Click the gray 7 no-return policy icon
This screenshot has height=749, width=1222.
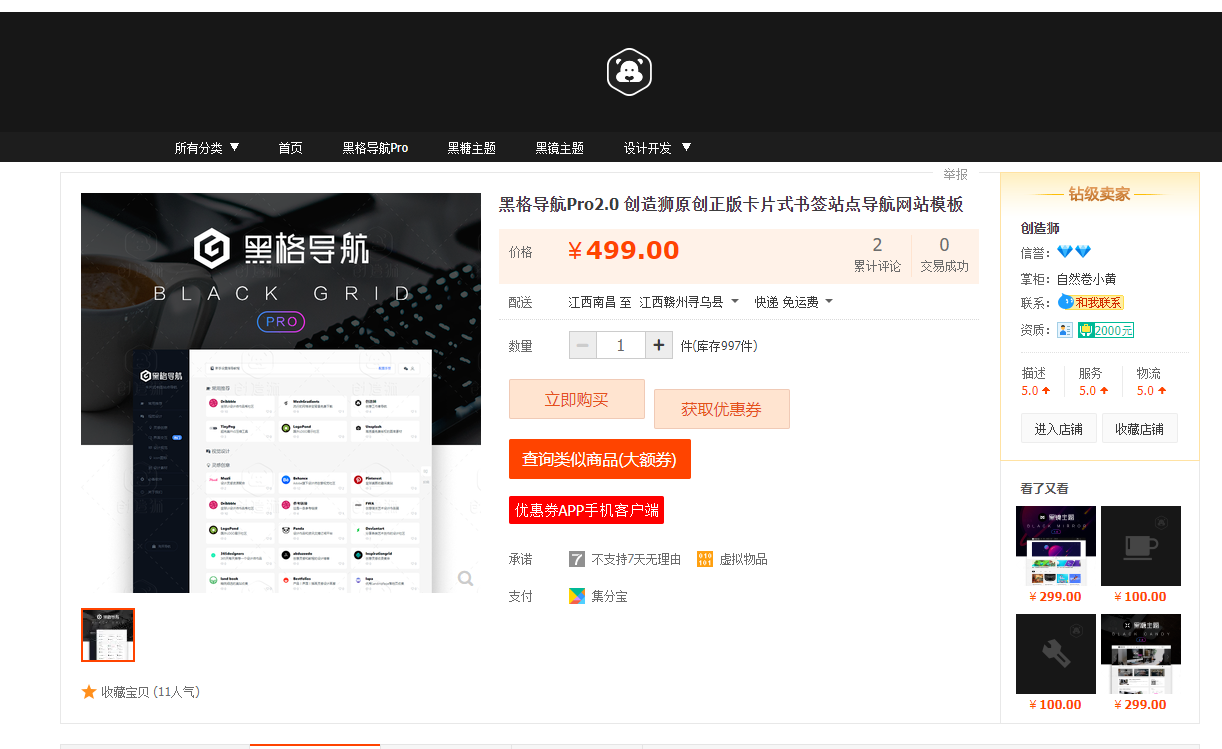[x=577, y=559]
